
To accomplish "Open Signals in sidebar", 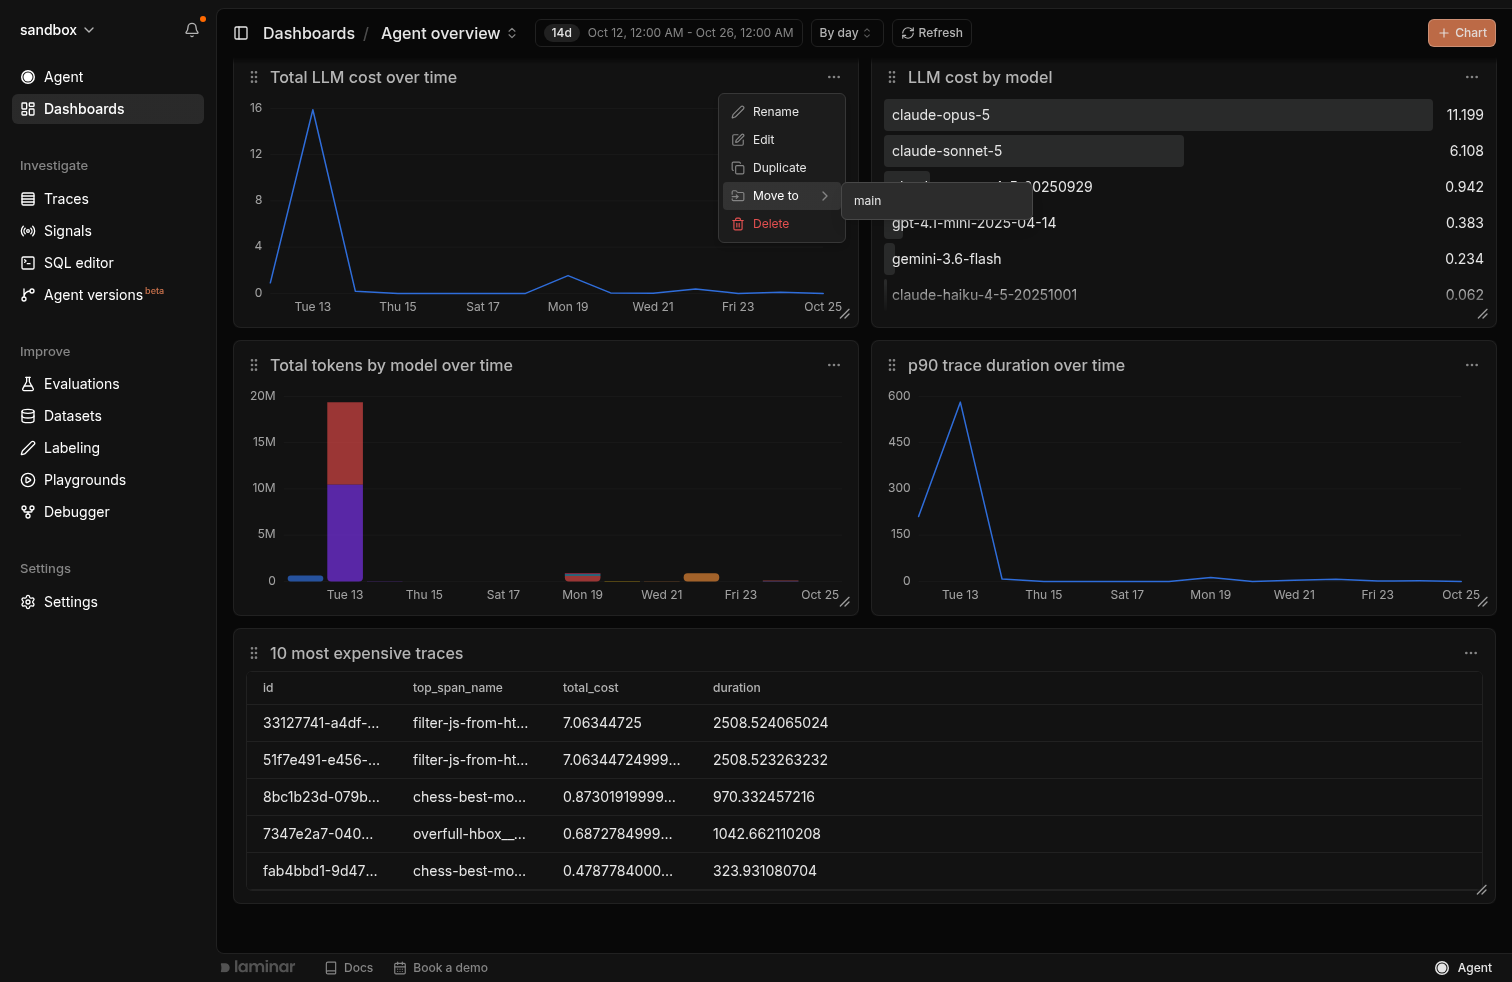I will click(108, 231).
